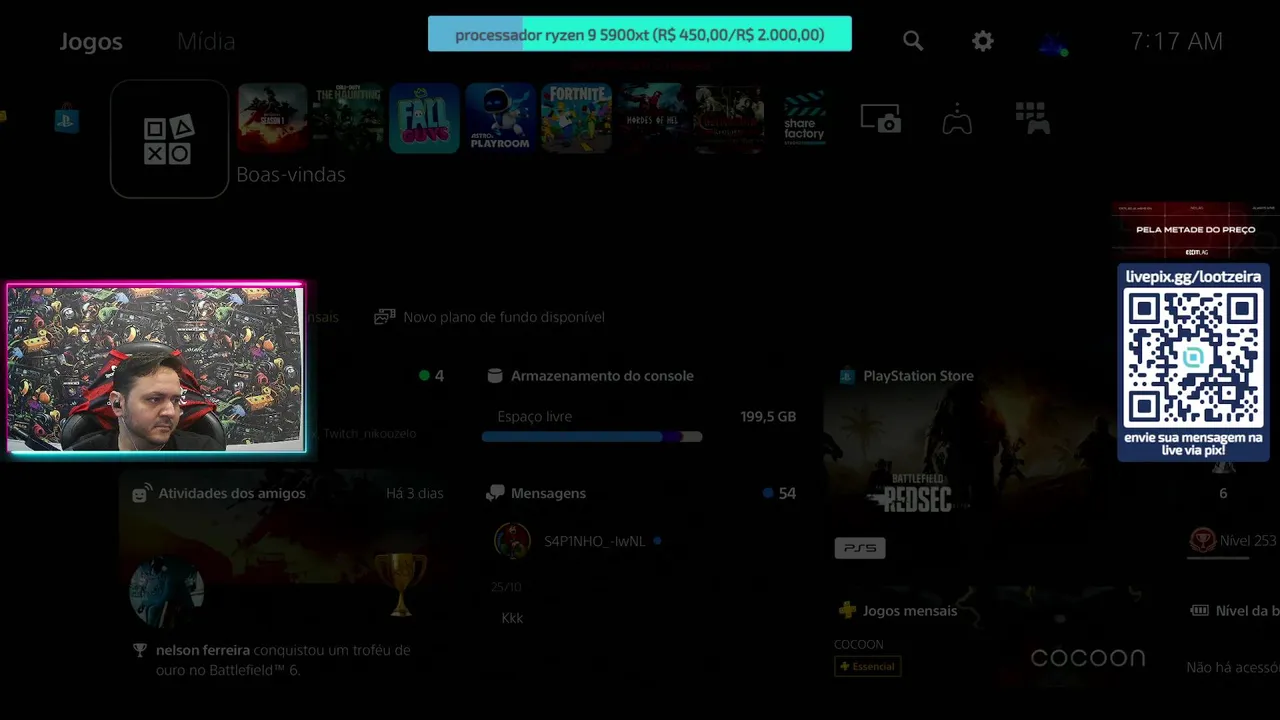The height and width of the screenshot is (720, 1280).
Task: Launch The Haunting Call of Duty tile
Action: pos(348,118)
